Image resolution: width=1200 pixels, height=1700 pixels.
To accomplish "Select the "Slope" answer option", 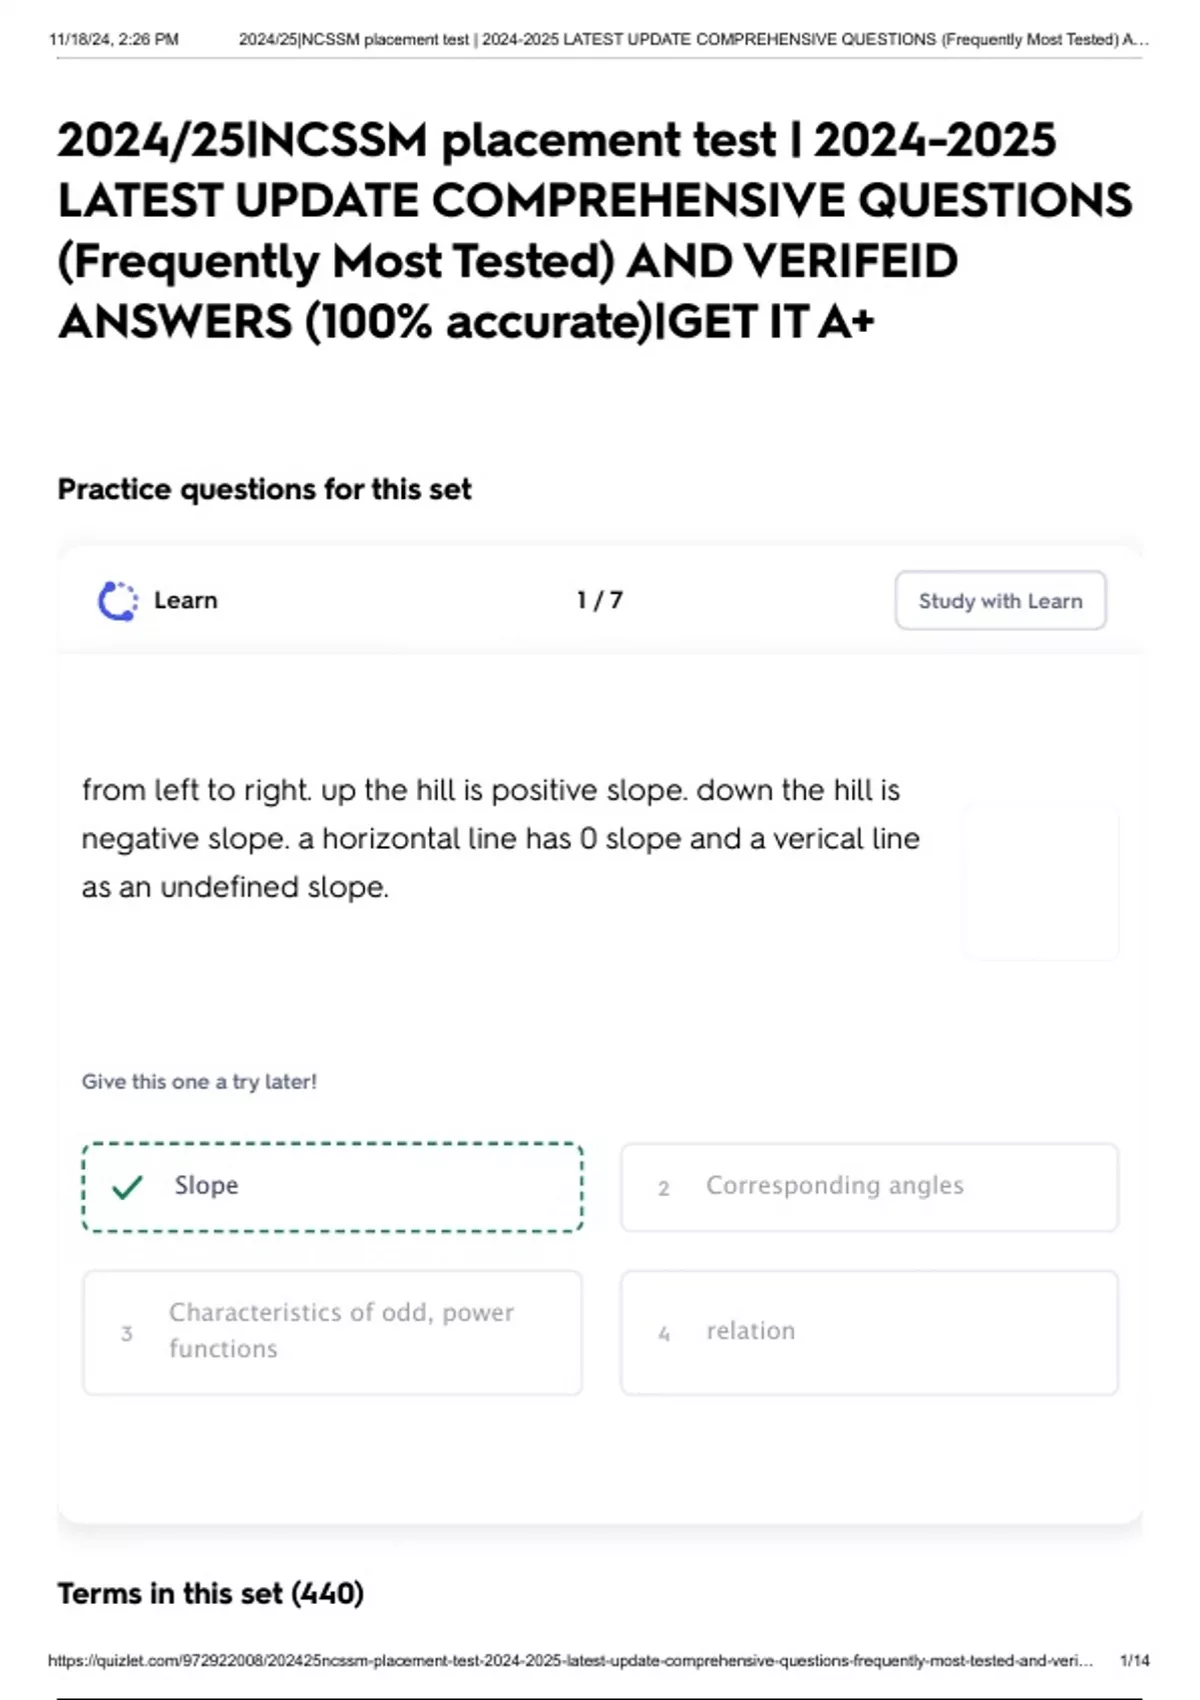I will [x=332, y=1187].
